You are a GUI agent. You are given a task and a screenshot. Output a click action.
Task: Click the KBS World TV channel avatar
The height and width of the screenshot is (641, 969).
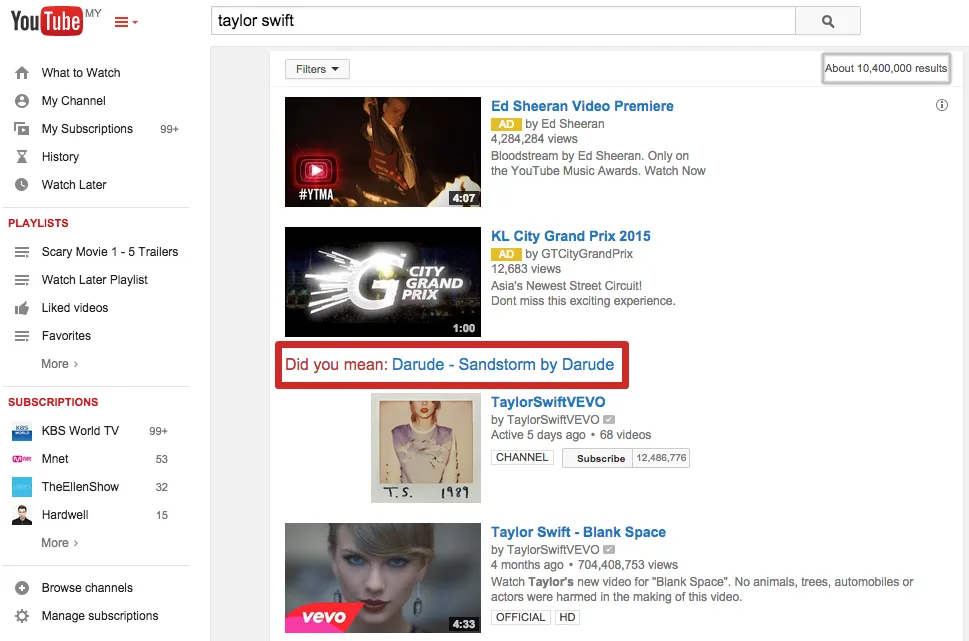pos(20,430)
